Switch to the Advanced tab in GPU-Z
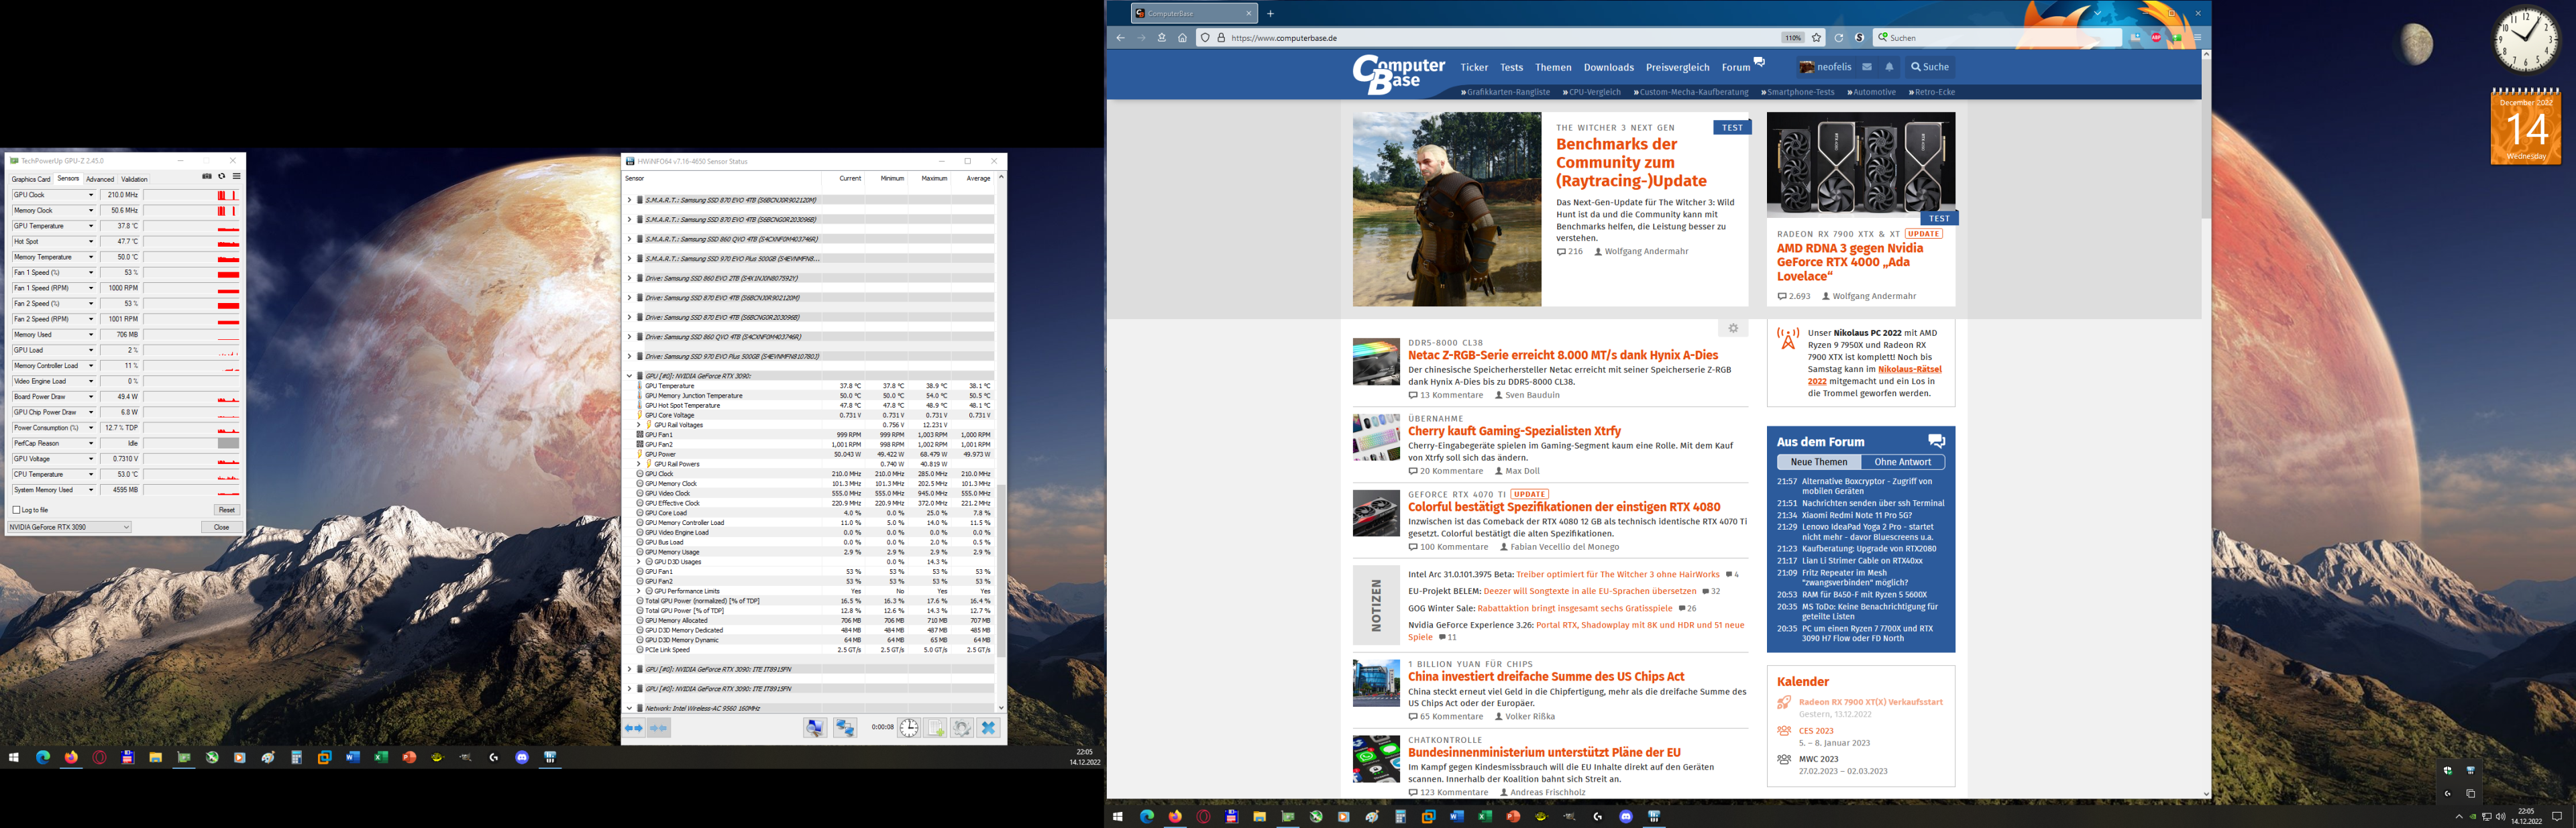Image resolution: width=2576 pixels, height=828 pixels. [x=100, y=179]
